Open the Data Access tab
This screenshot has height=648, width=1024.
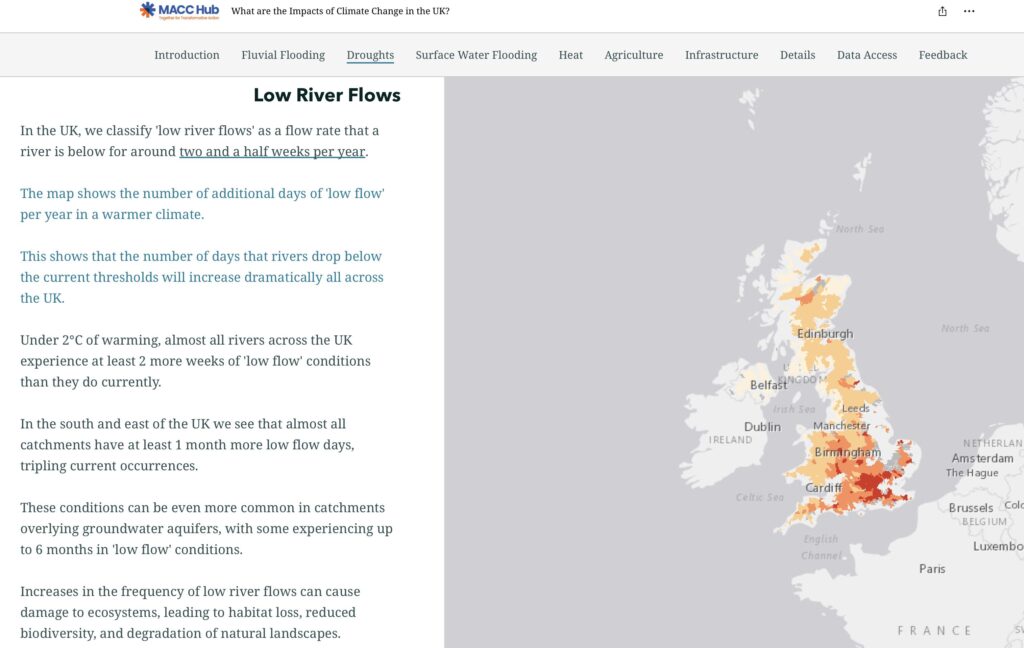point(867,55)
